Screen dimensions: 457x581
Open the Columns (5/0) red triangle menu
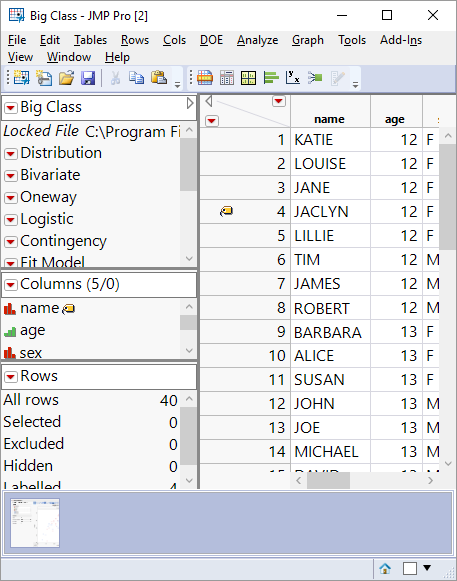click(x=11, y=285)
